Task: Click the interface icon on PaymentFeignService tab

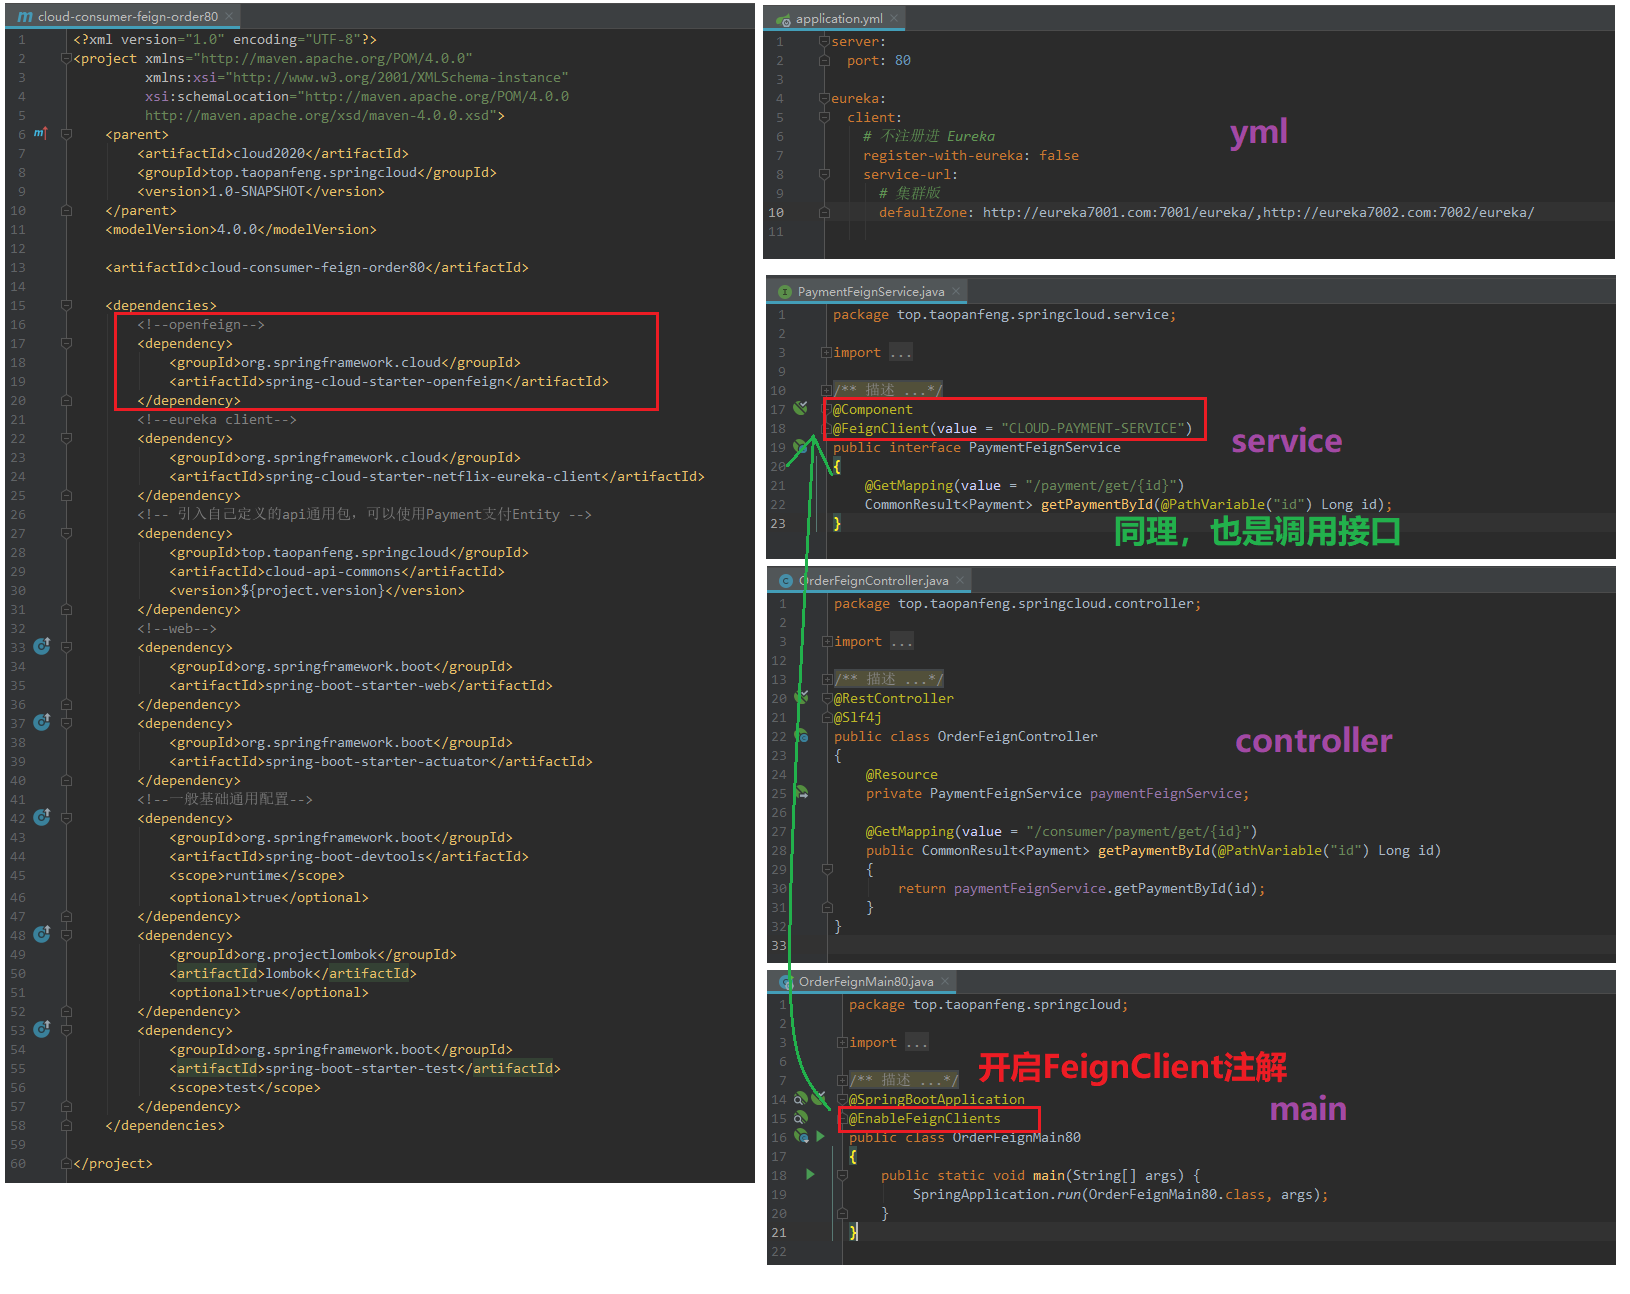Action: pos(785,291)
